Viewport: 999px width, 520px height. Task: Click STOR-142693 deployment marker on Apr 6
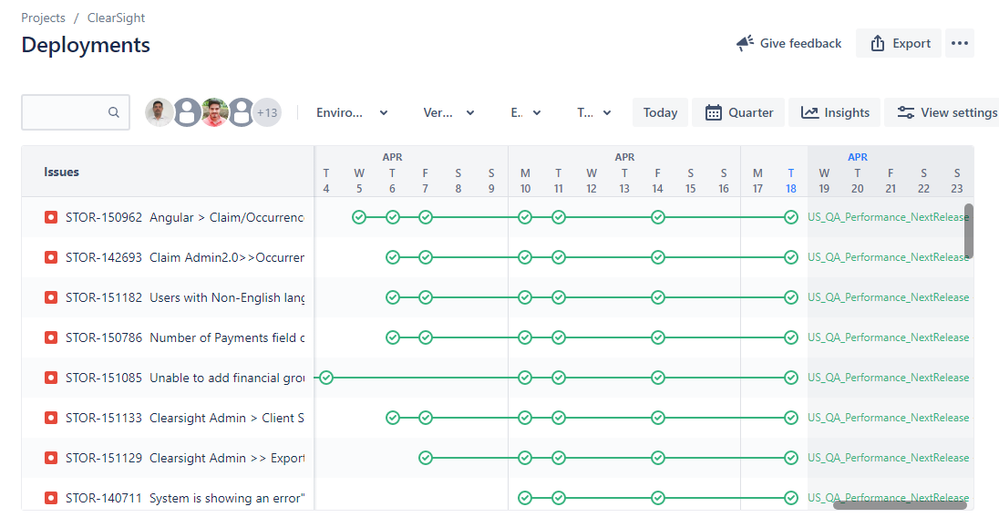coord(392,257)
